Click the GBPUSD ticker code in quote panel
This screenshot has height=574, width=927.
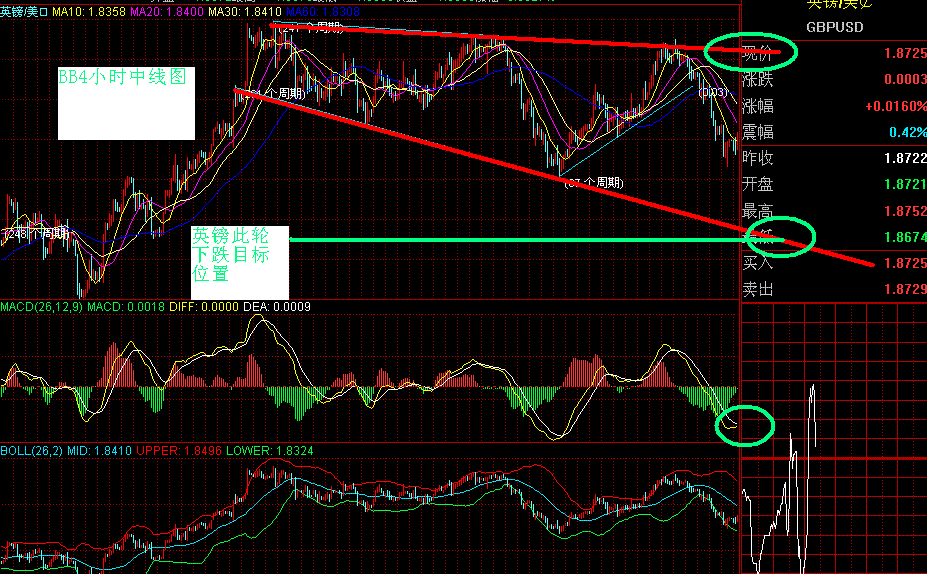[835, 27]
